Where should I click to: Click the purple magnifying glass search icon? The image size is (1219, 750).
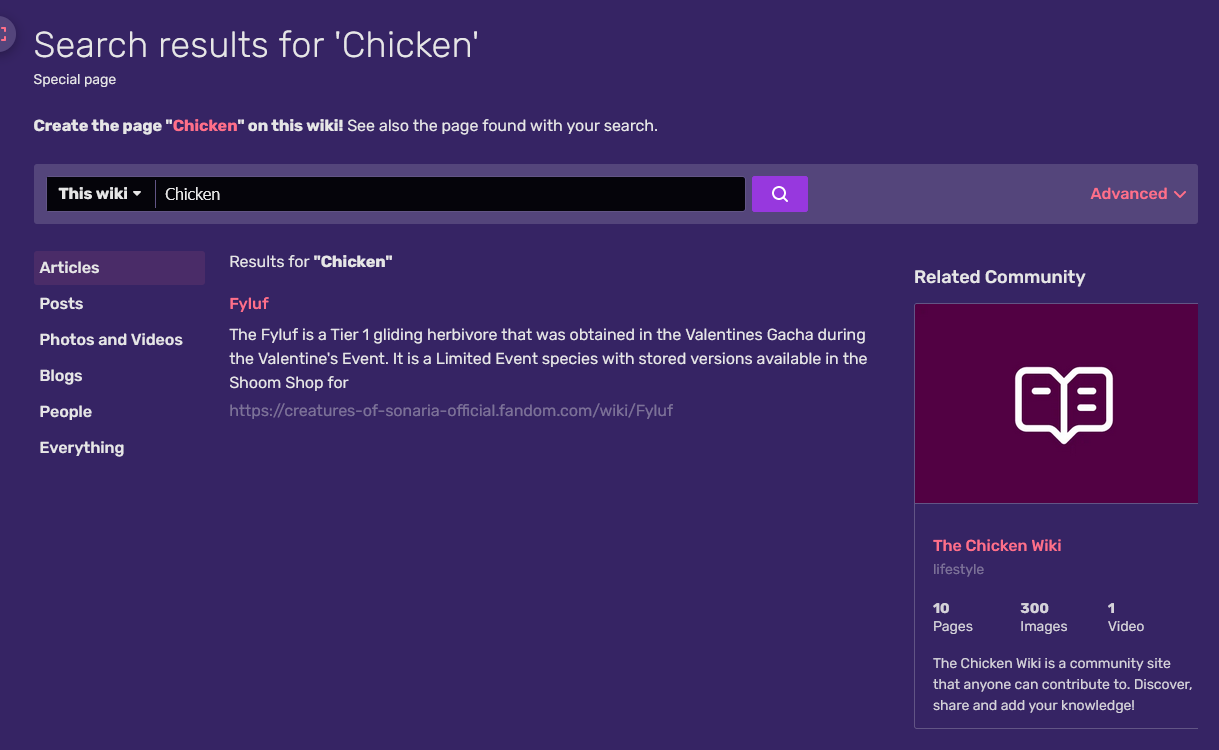(x=779, y=193)
